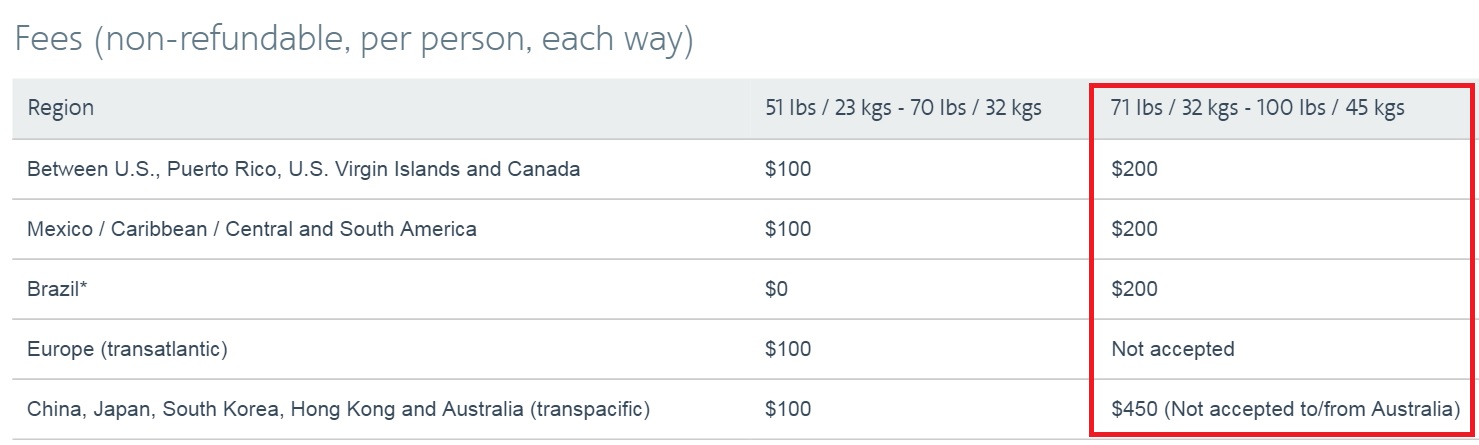Click the Europe (transatlantic) row label

click(x=128, y=349)
